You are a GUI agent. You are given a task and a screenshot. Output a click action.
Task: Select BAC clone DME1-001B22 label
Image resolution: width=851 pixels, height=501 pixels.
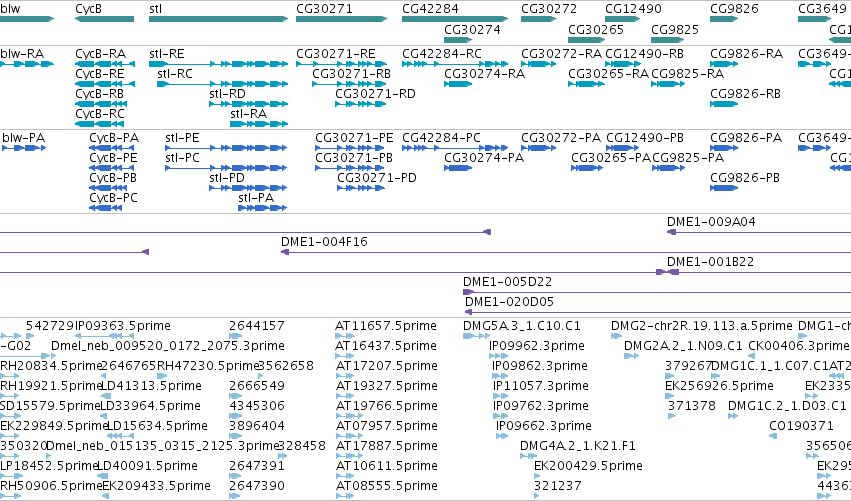pyautogui.click(x=710, y=262)
